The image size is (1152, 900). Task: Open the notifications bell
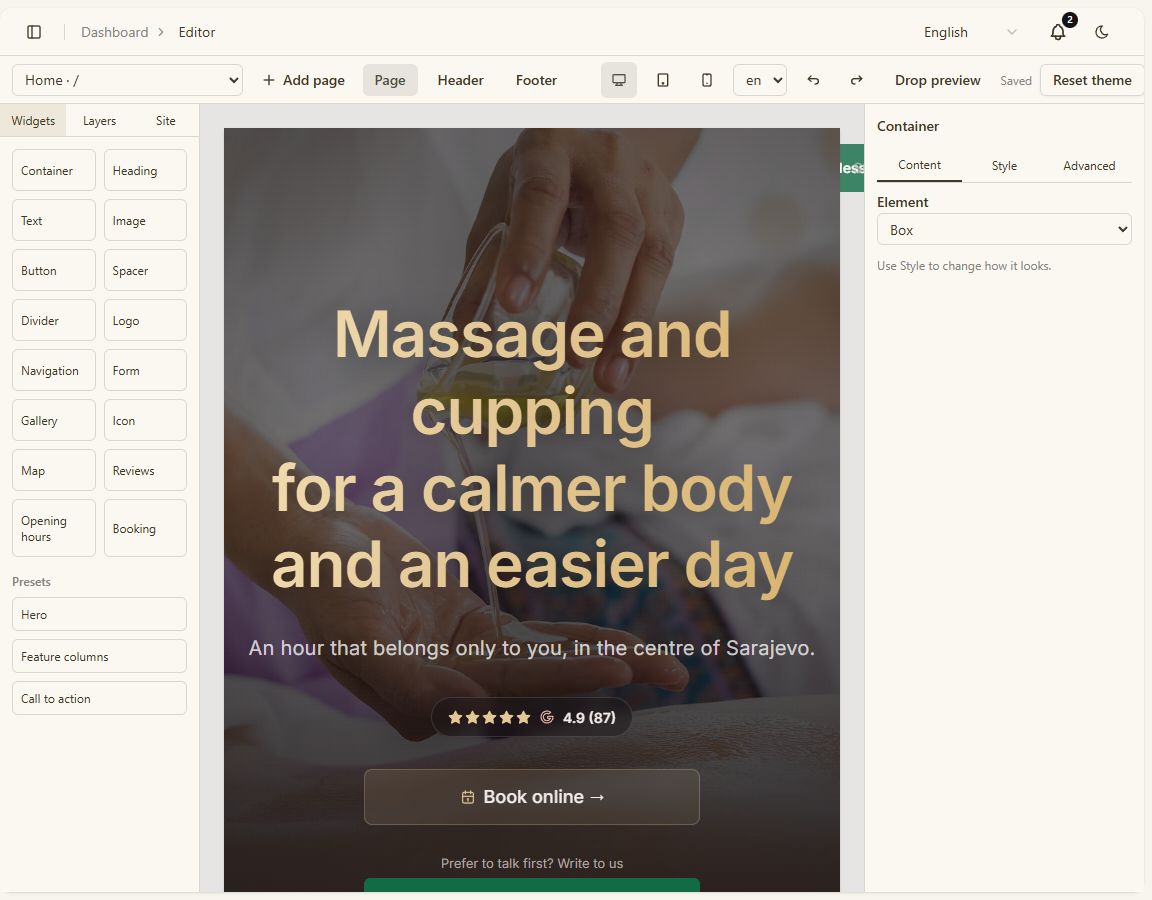tap(1058, 32)
